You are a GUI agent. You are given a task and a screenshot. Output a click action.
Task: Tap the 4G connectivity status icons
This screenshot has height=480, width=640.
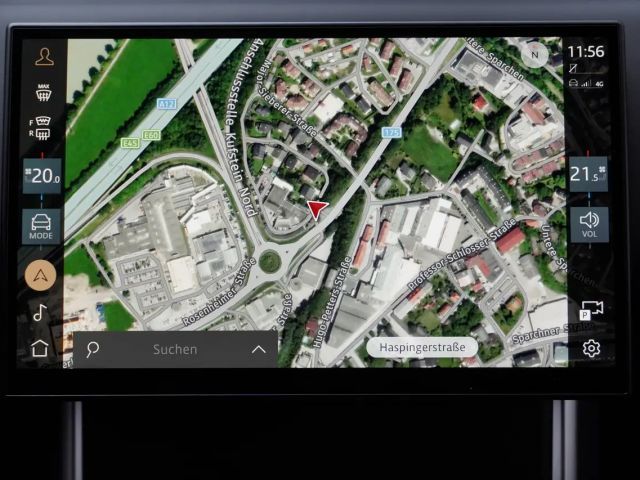coord(586,84)
